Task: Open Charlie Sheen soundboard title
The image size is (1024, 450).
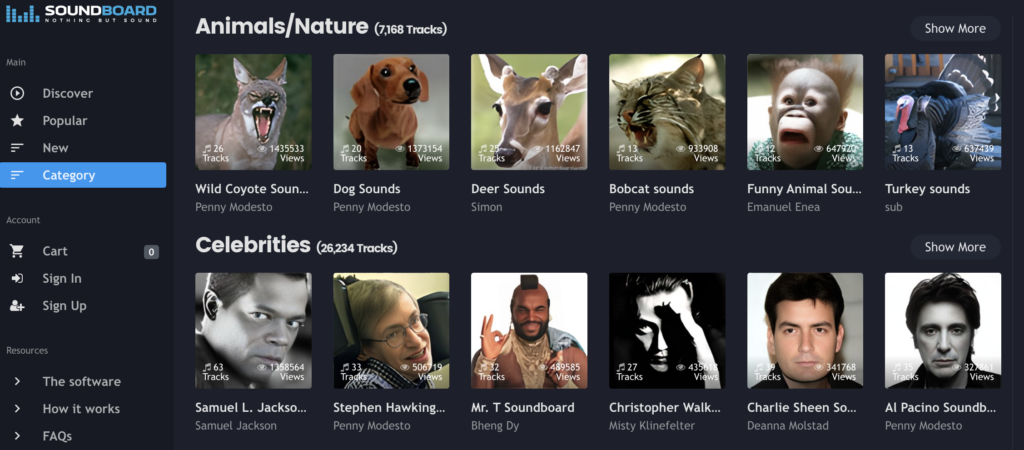Action: tap(802, 408)
